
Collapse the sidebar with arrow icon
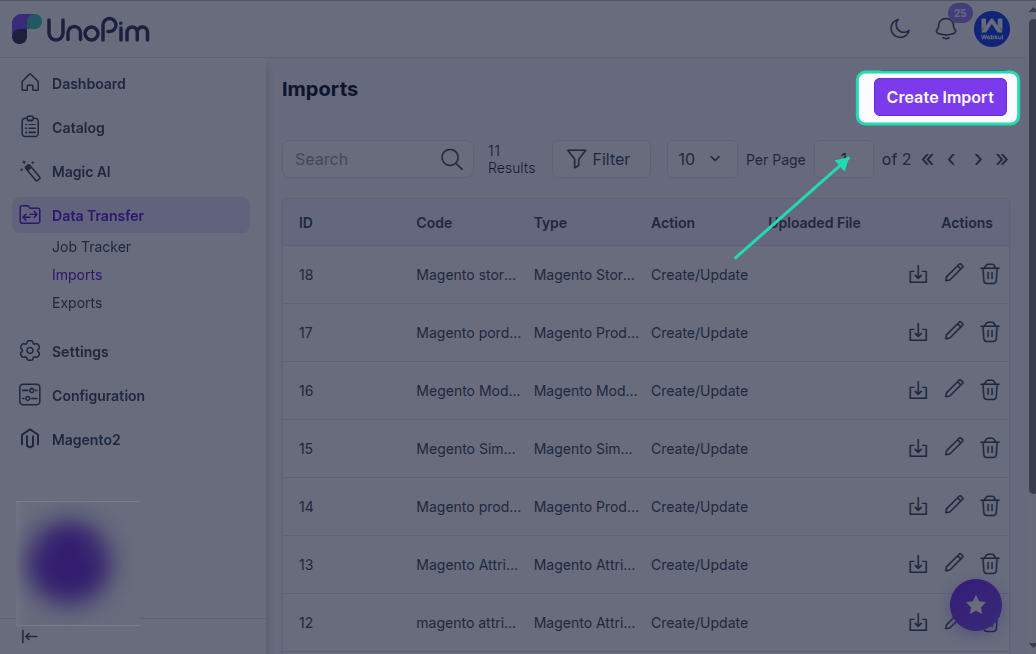pyautogui.click(x=29, y=637)
